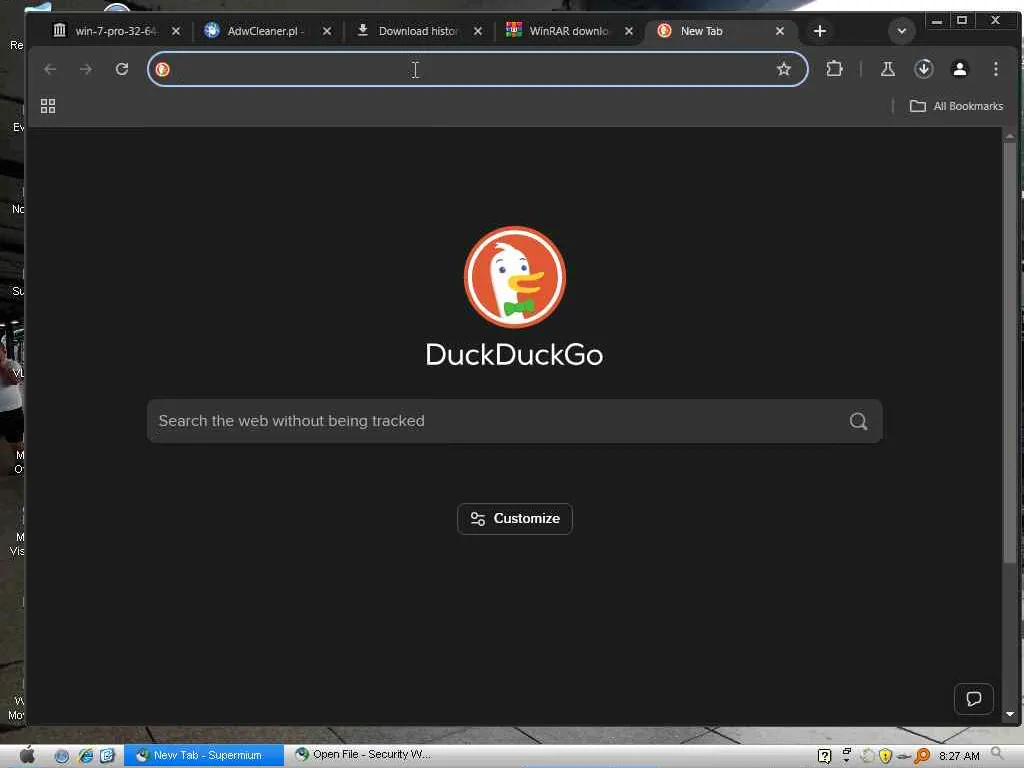
Task: Click the page scroll down arrow
Action: click(x=1010, y=714)
